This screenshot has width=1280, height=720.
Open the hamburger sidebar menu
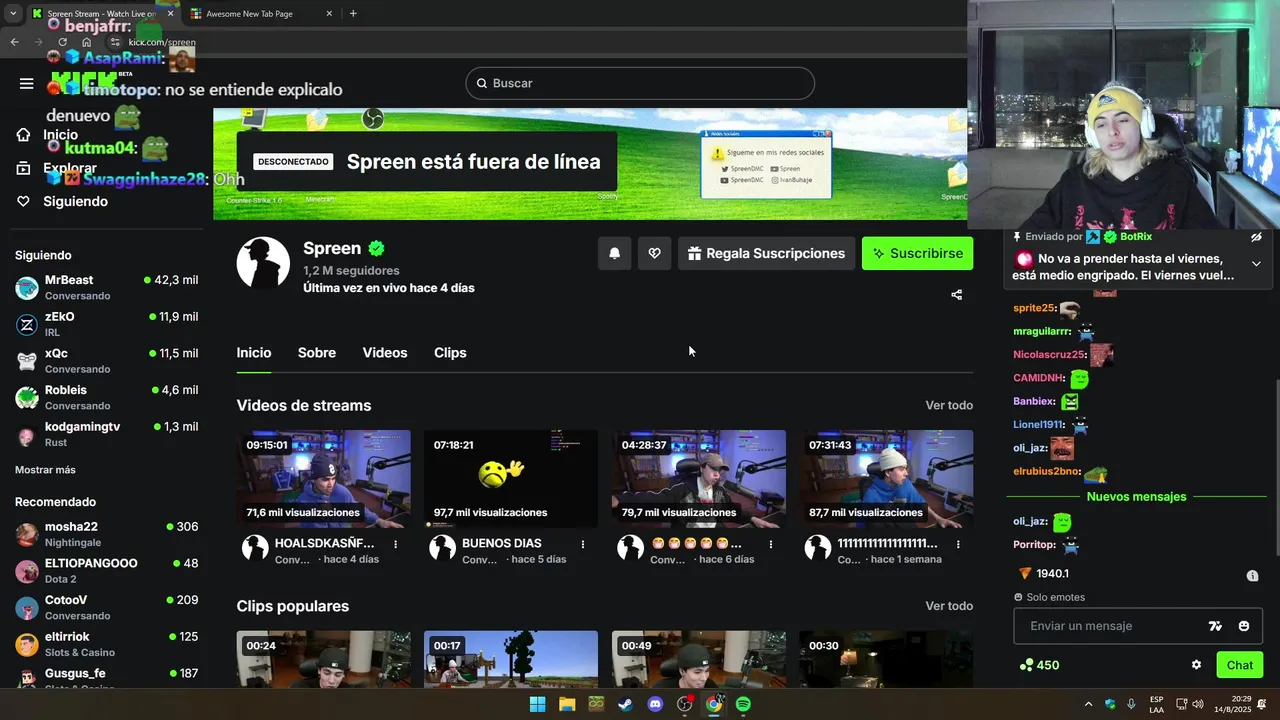pos(27,83)
